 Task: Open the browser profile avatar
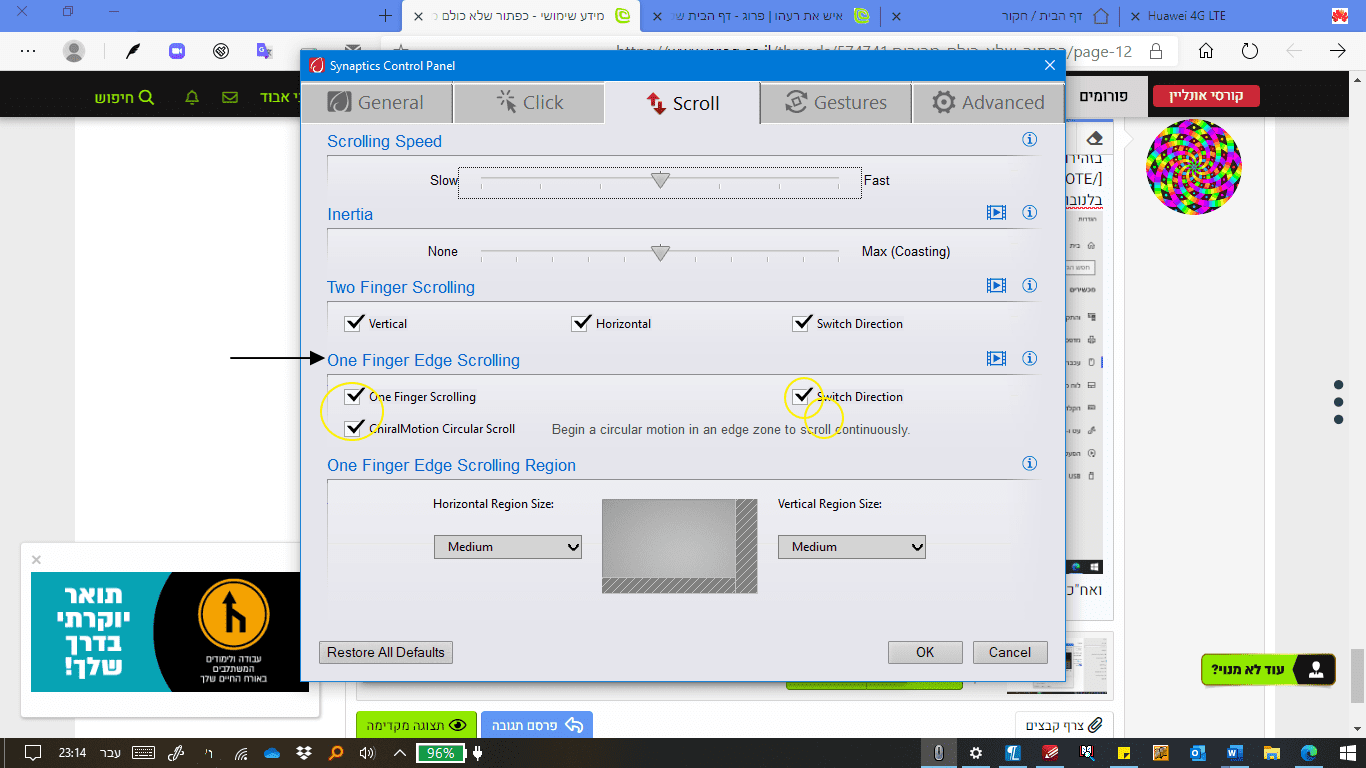pos(74,51)
